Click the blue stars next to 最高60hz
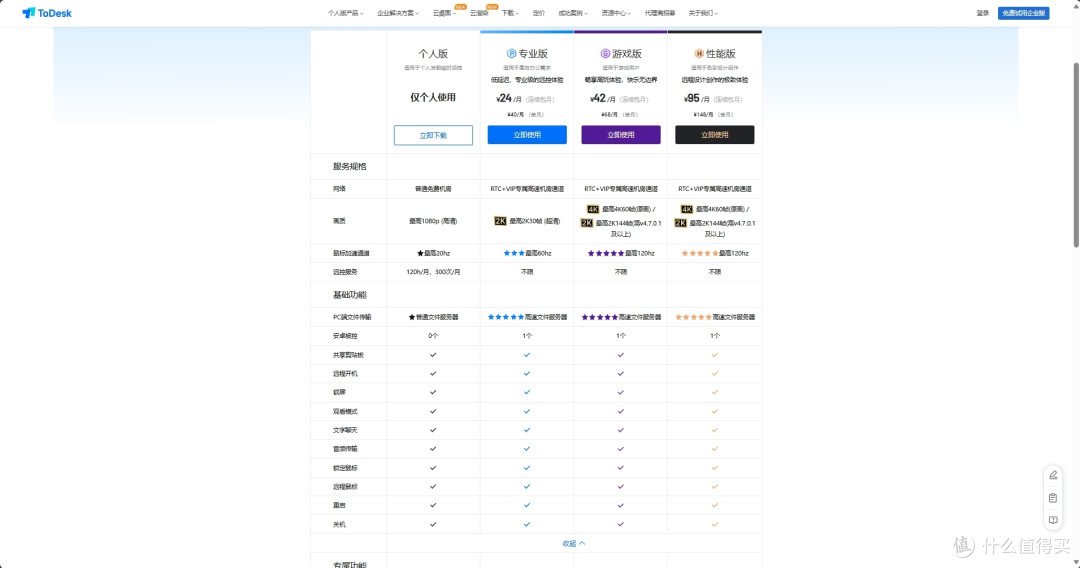Screen dimensions: 1080x568 coord(514,253)
